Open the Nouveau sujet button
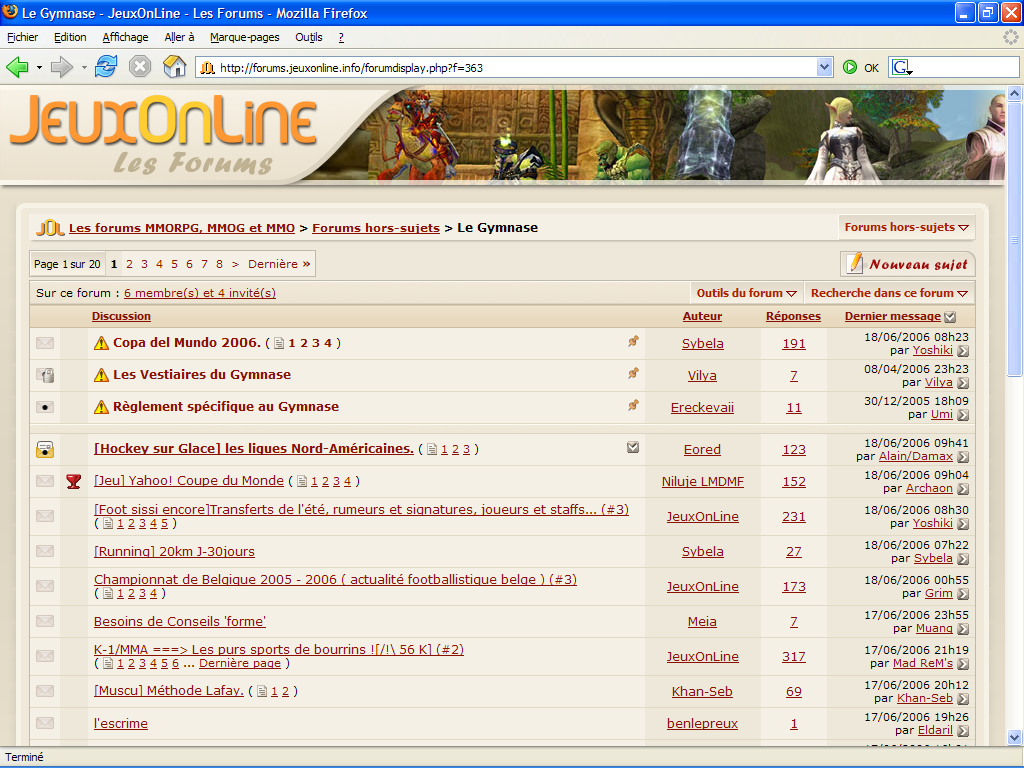The height and width of the screenshot is (768, 1024). (x=908, y=263)
